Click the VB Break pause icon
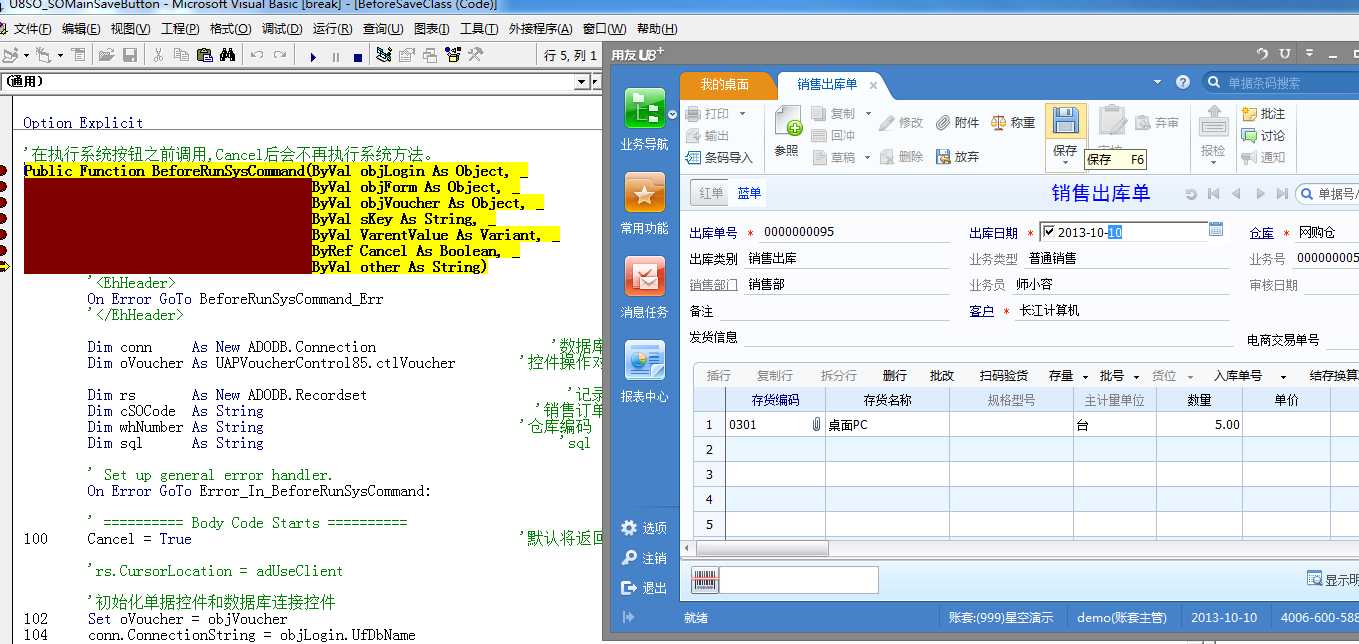This screenshot has width=1359, height=644. coord(336,56)
